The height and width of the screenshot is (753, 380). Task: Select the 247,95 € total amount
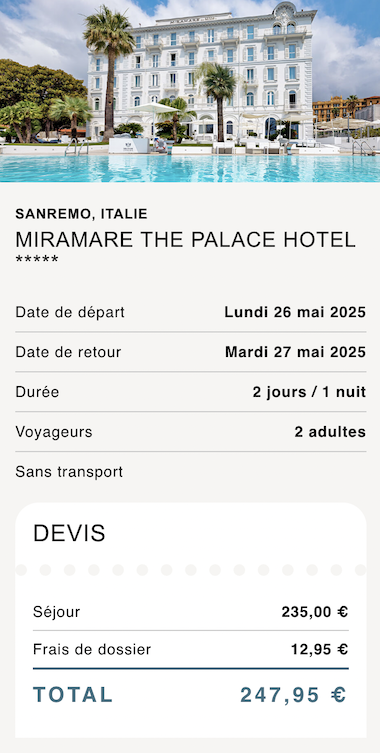click(x=294, y=695)
